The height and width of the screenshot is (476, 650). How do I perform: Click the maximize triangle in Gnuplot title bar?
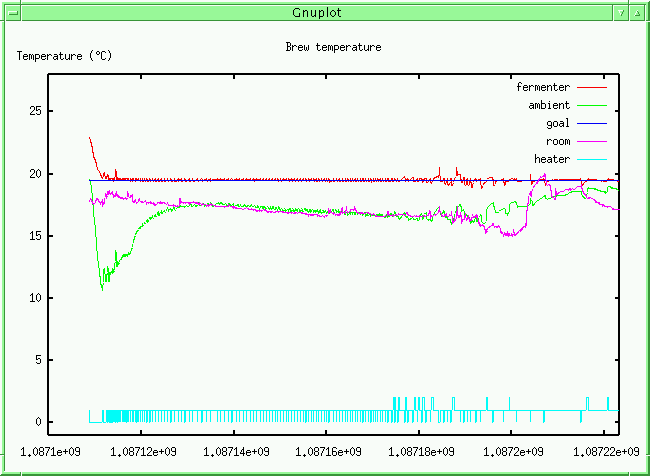point(637,13)
